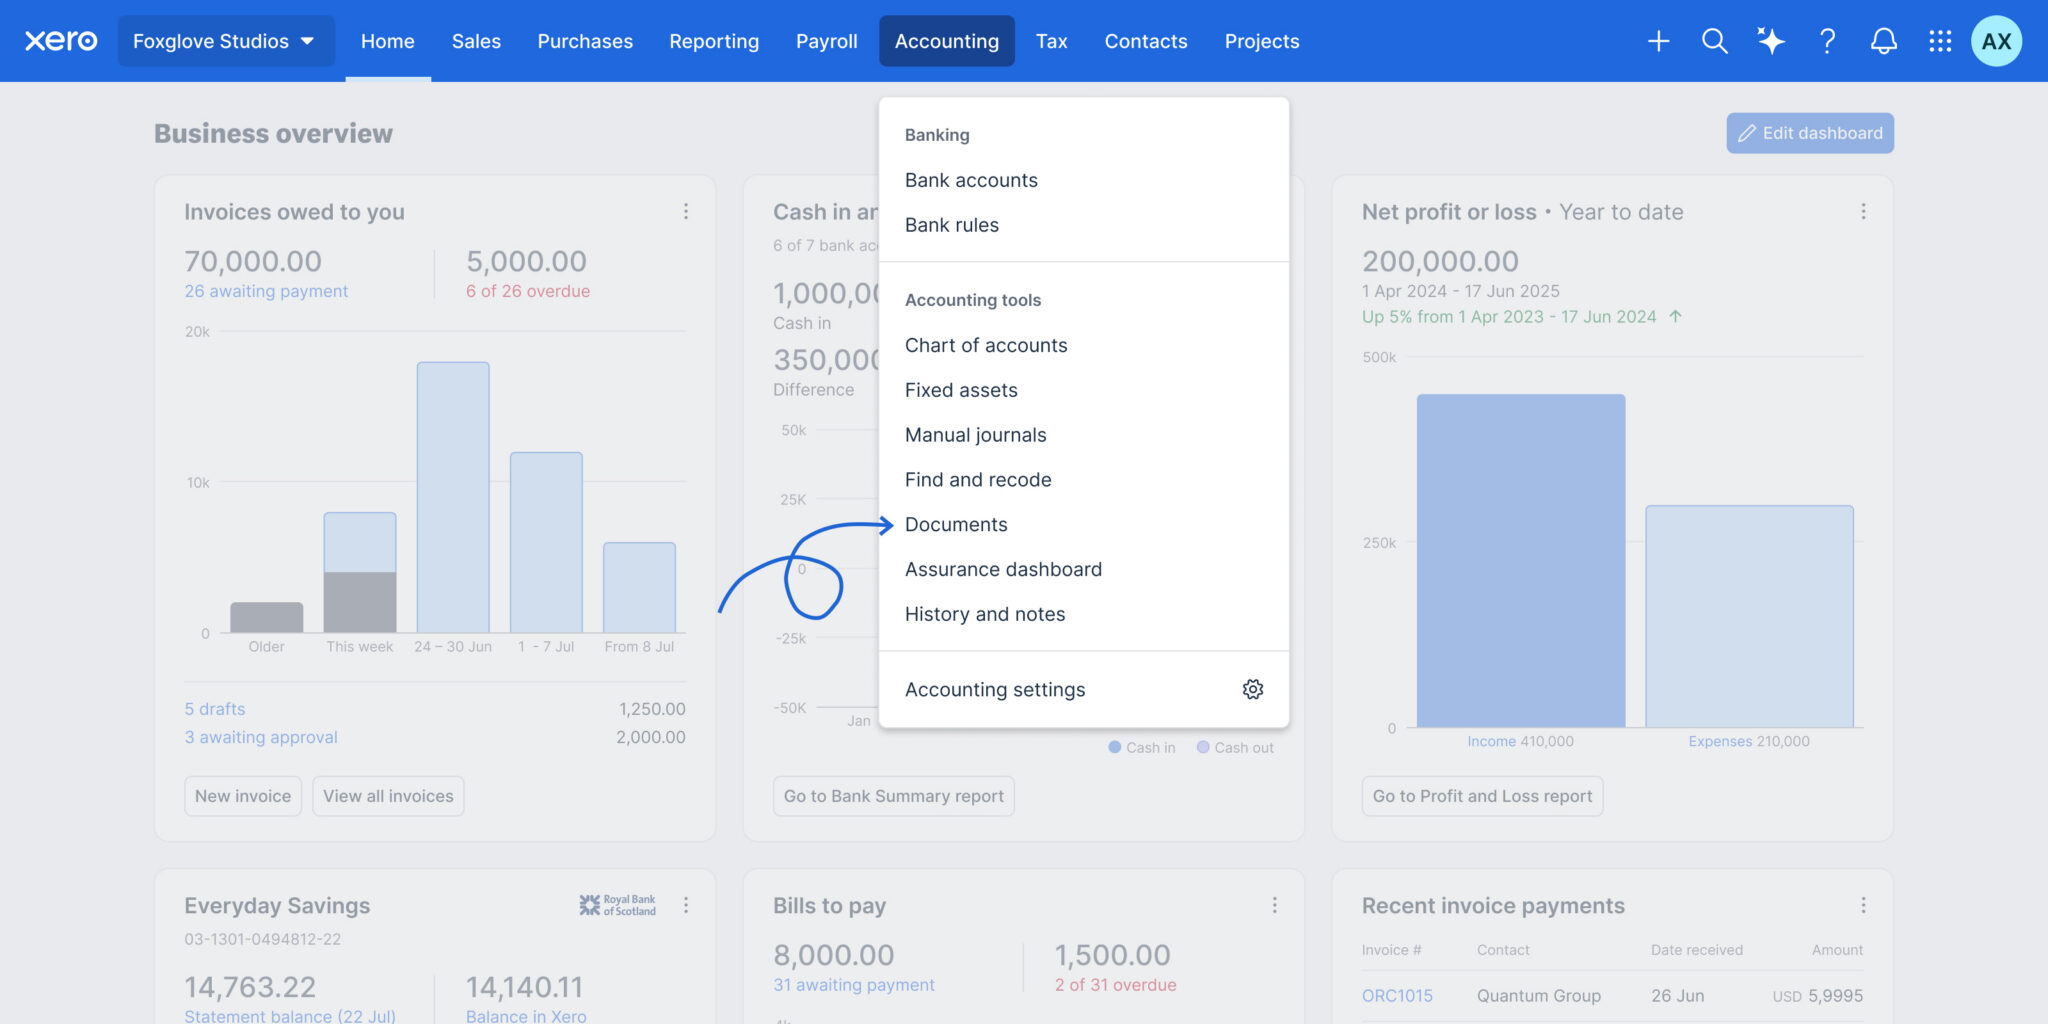Screen dimensions: 2048x1024
Task: Open the search magnifier icon
Action: tap(1714, 41)
